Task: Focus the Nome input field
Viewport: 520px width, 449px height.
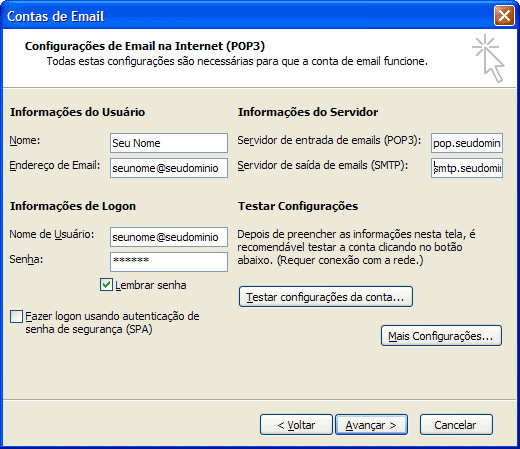Action: [169, 143]
